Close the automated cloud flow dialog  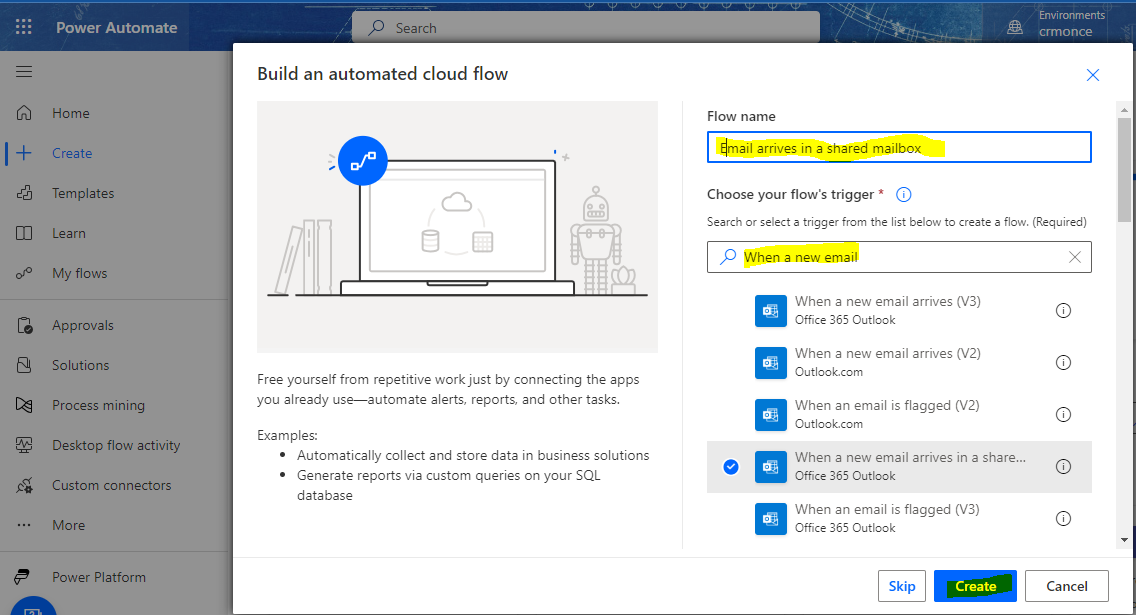[1093, 75]
